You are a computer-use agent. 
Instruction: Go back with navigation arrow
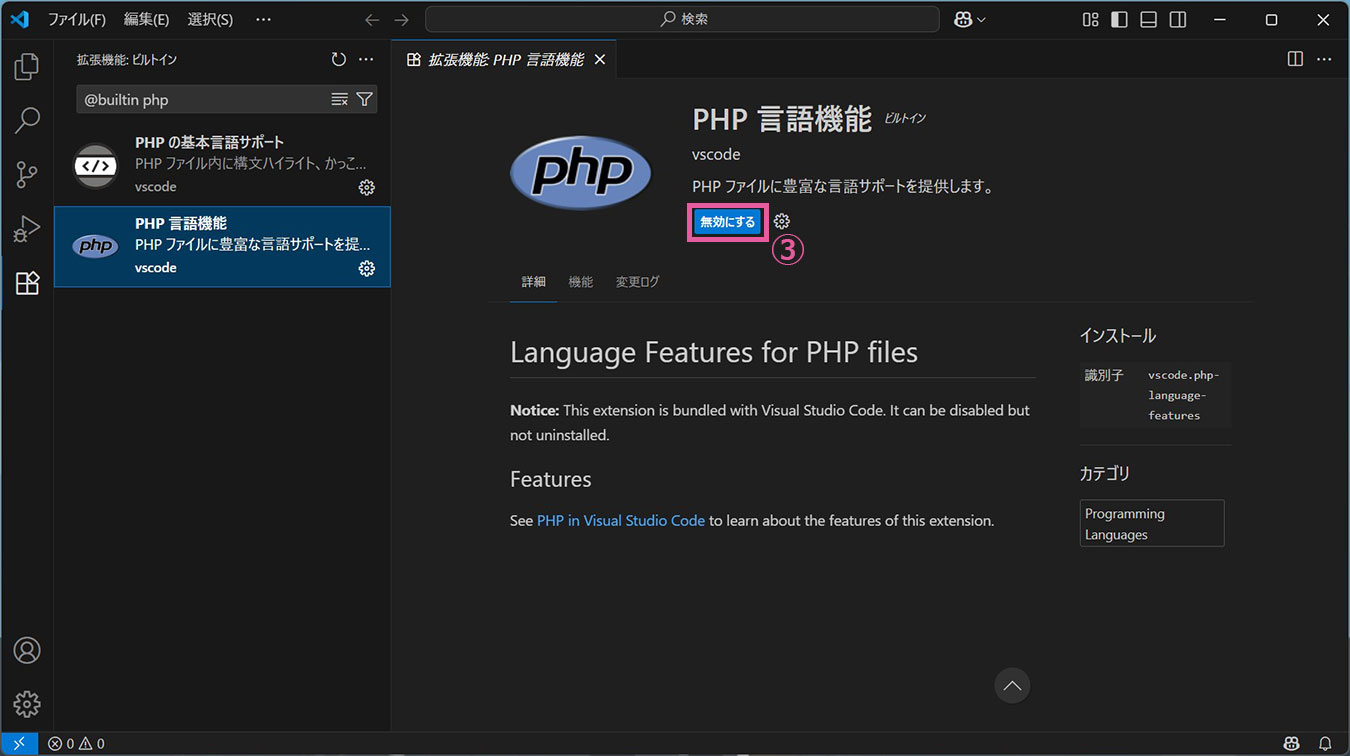tap(372, 20)
